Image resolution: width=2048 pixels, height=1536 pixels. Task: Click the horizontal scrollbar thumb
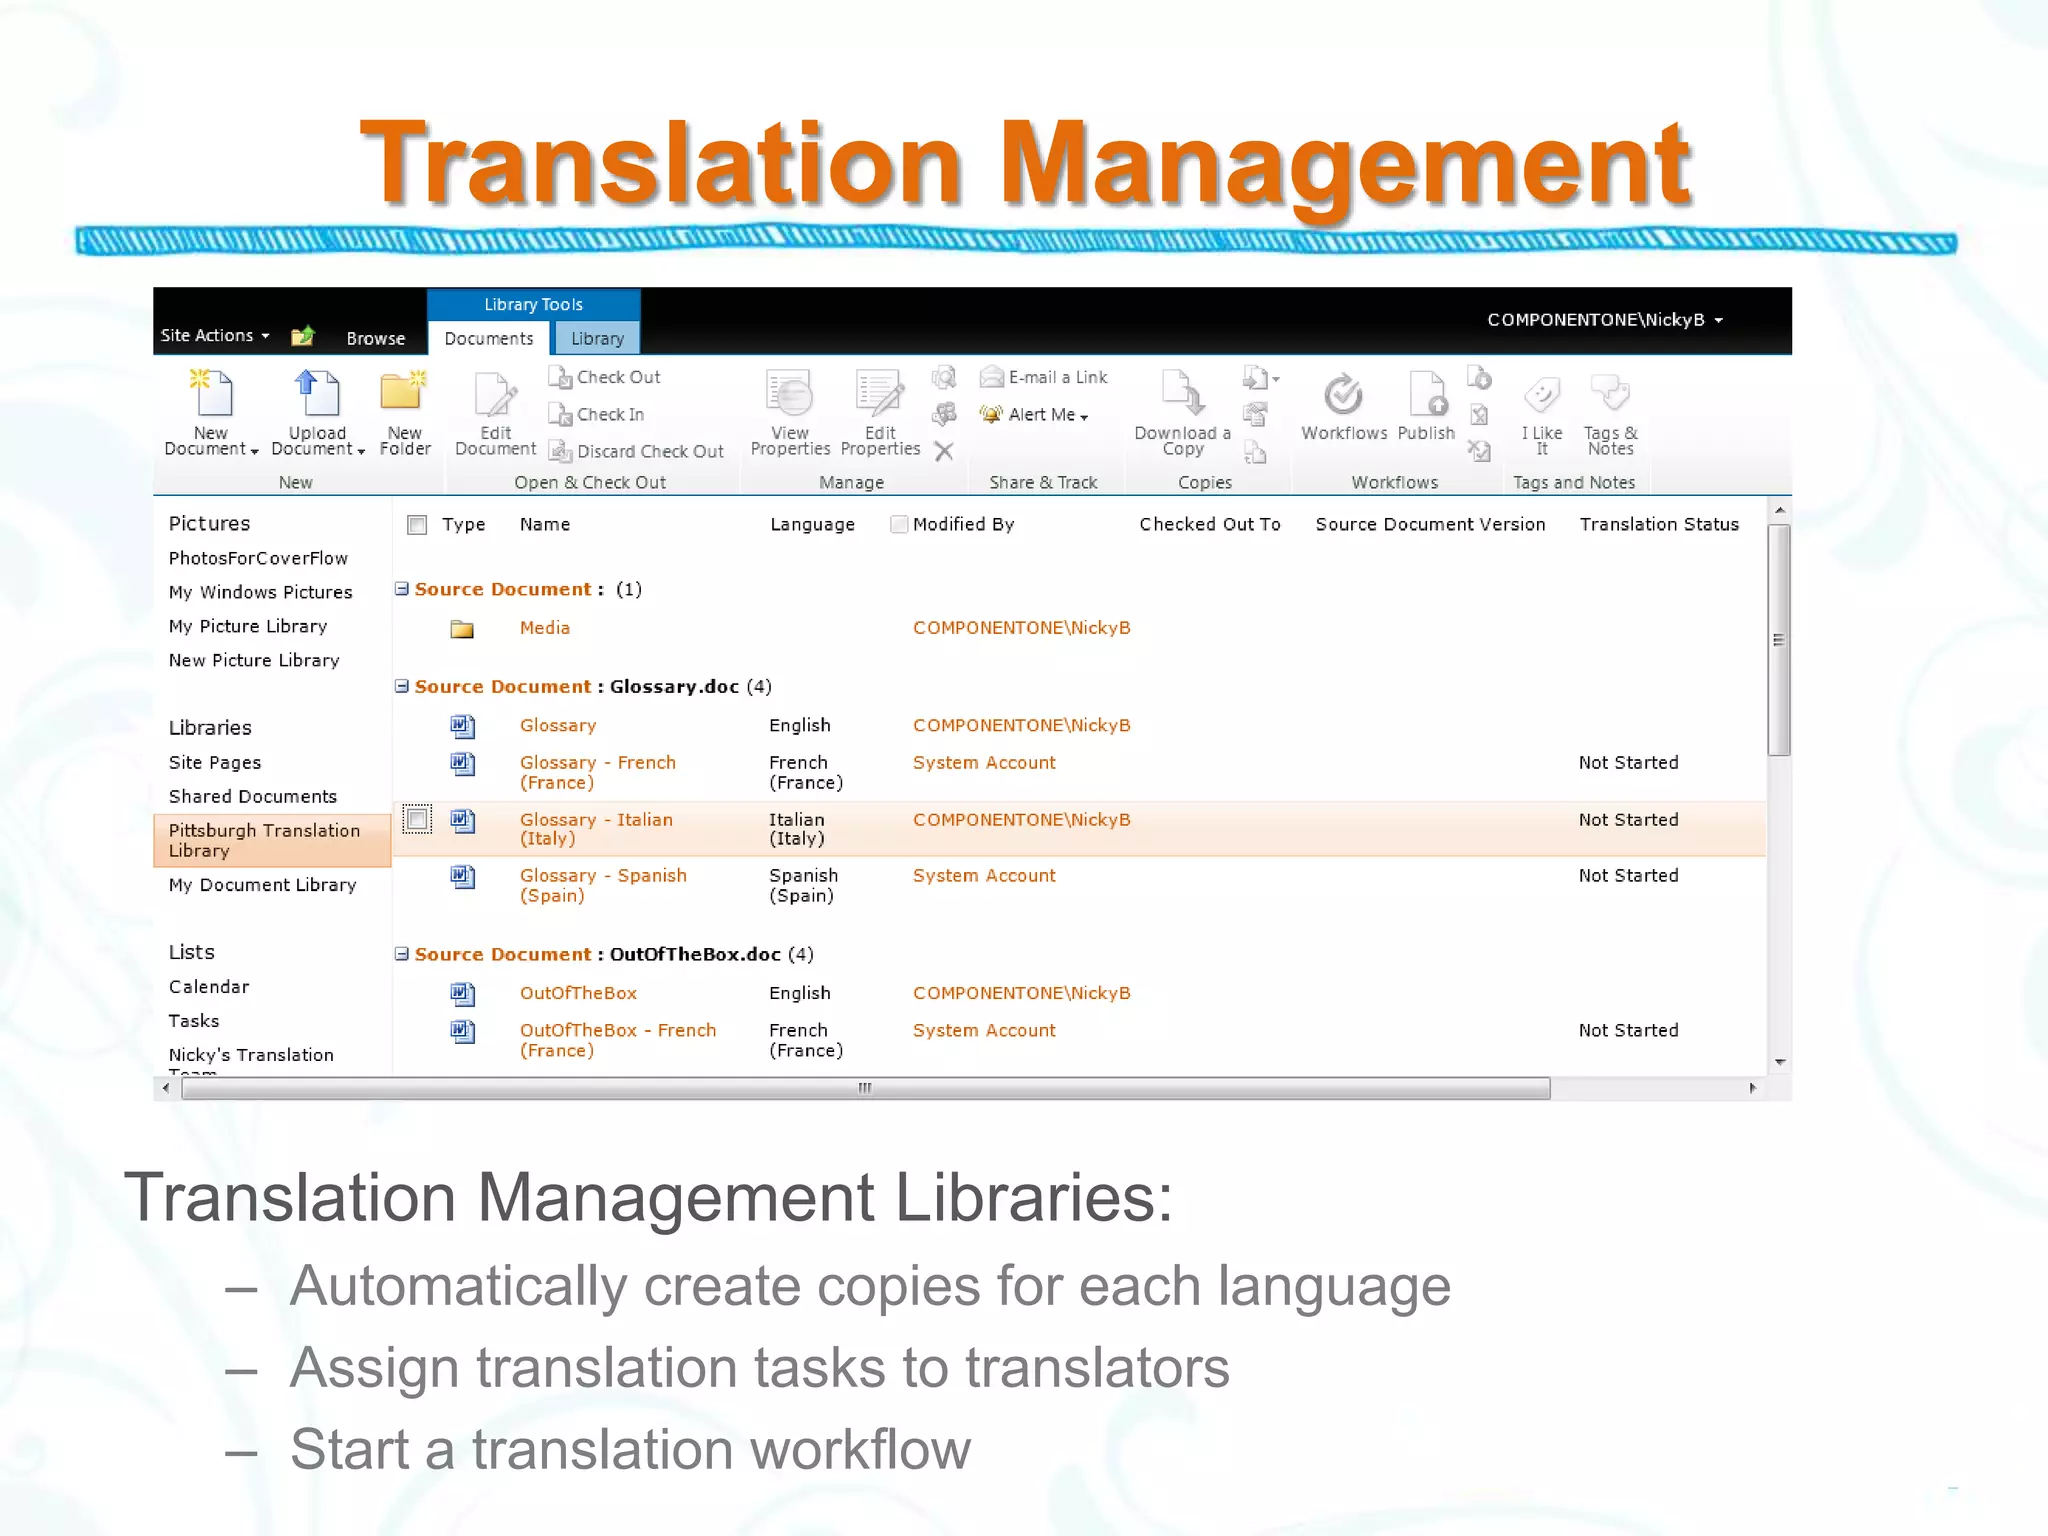point(866,1088)
